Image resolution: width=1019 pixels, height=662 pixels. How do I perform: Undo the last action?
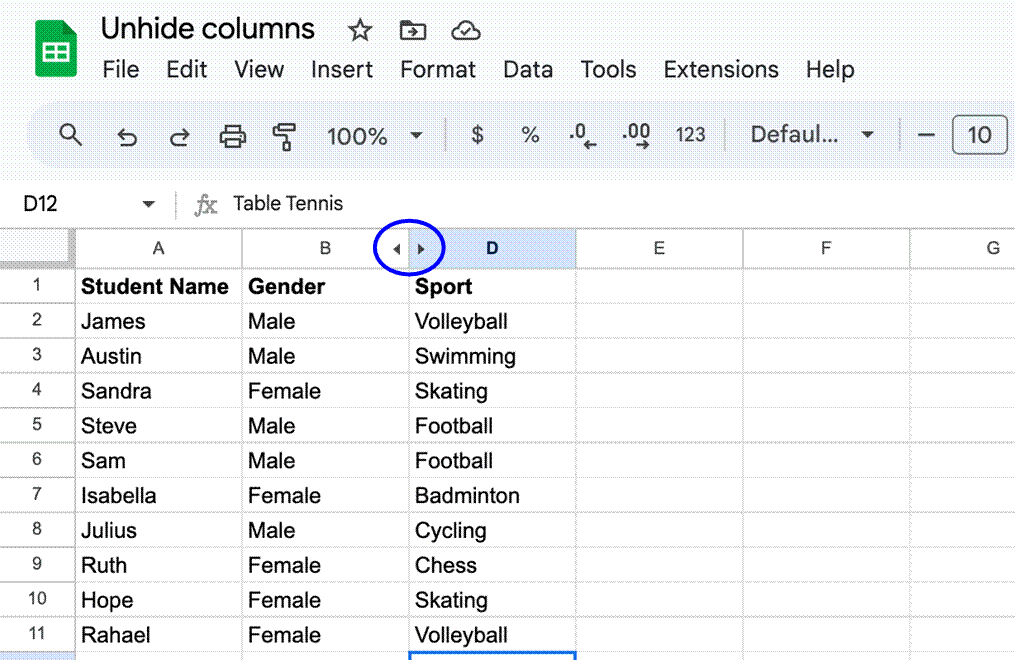point(127,136)
